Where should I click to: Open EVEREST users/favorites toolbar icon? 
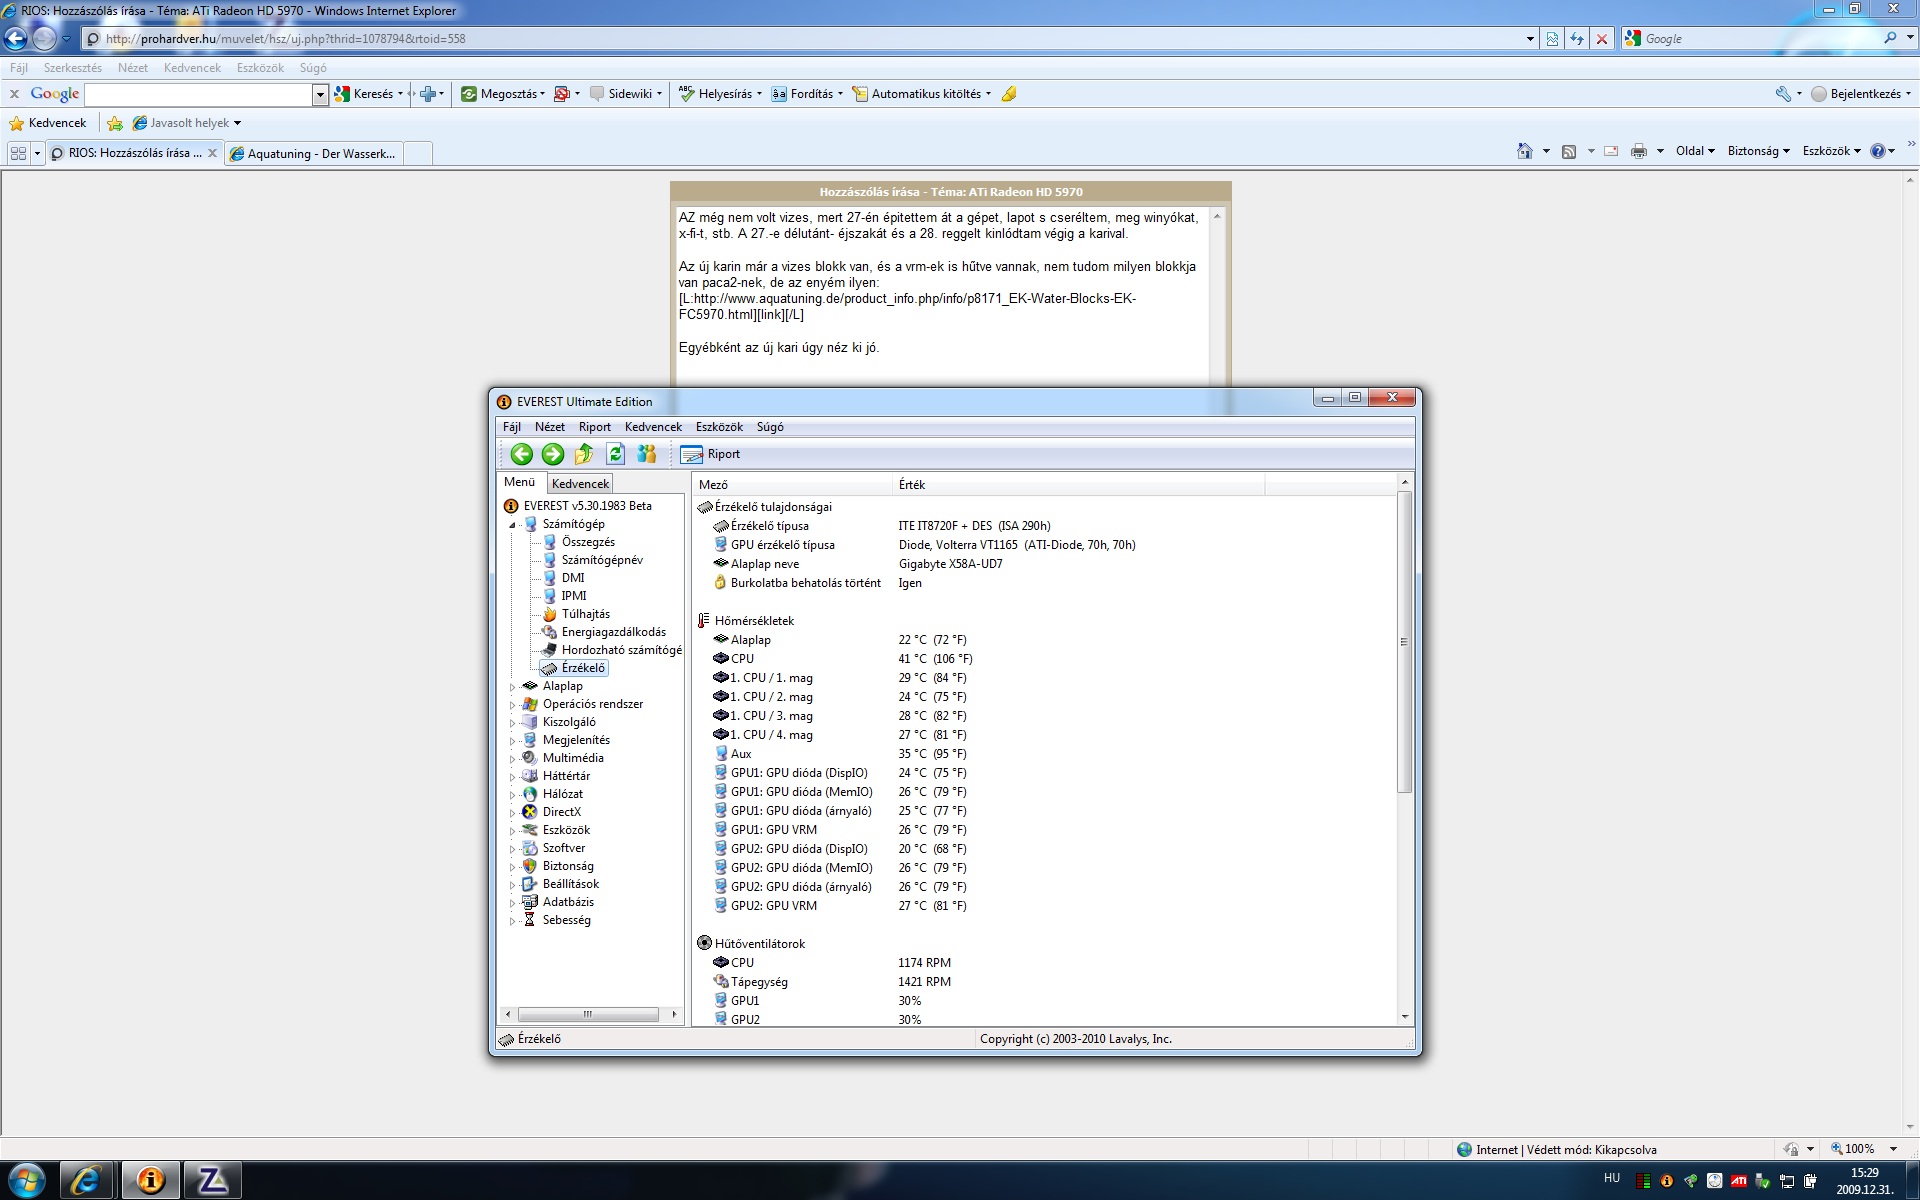[647, 454]
